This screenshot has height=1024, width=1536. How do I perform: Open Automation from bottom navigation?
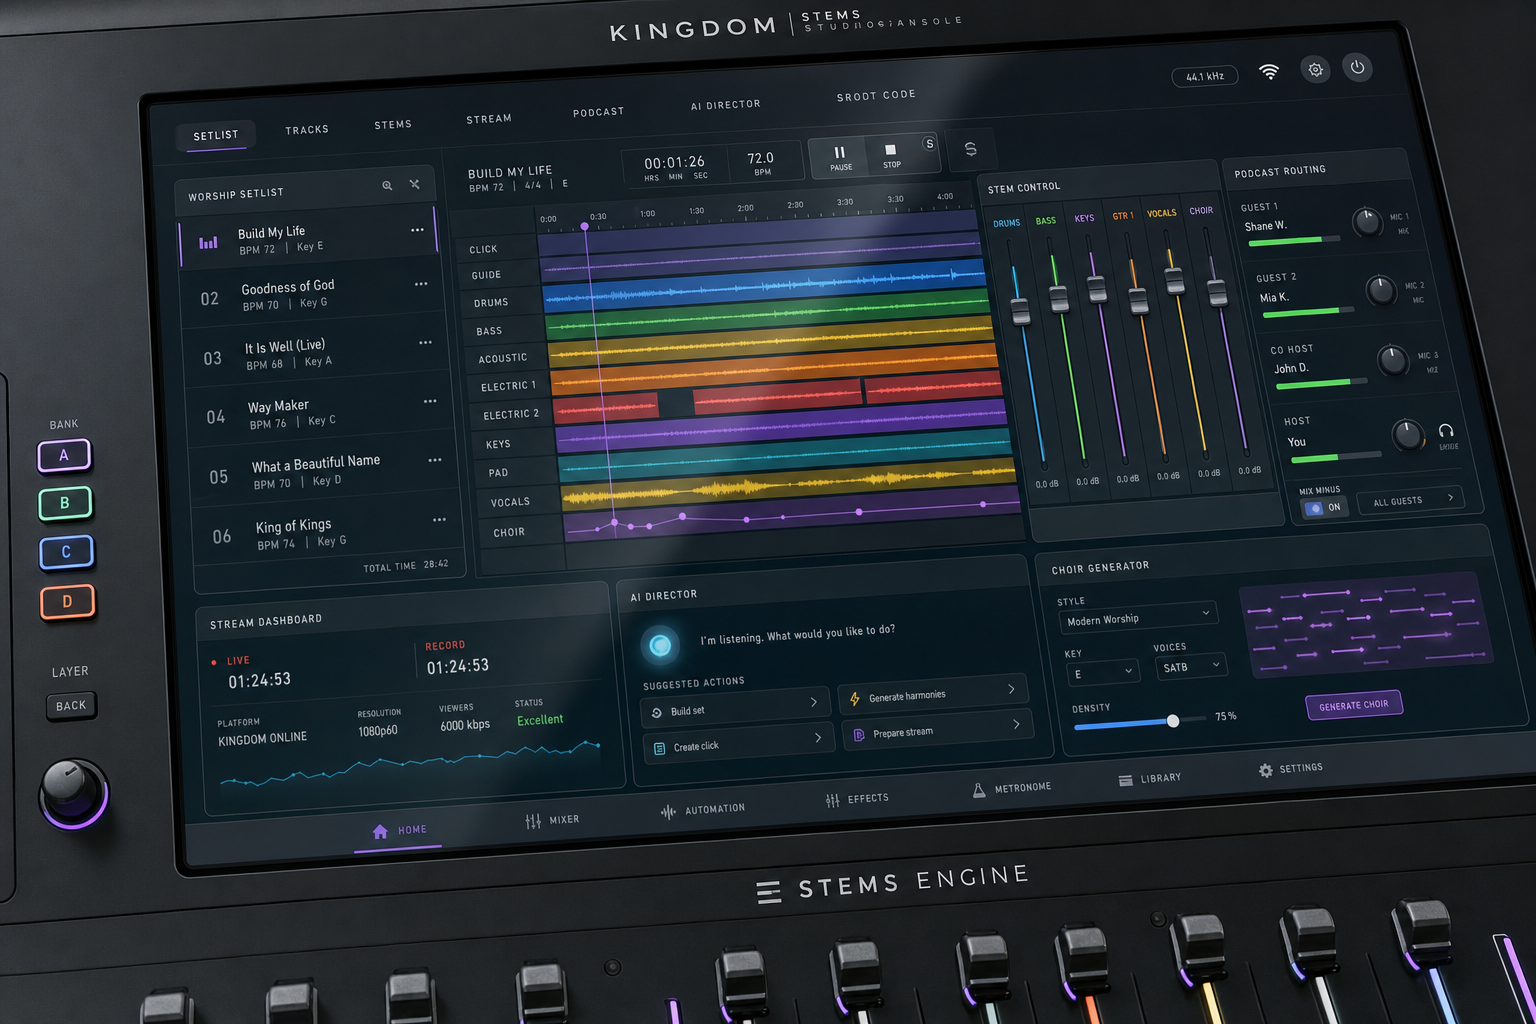[703, 810]
